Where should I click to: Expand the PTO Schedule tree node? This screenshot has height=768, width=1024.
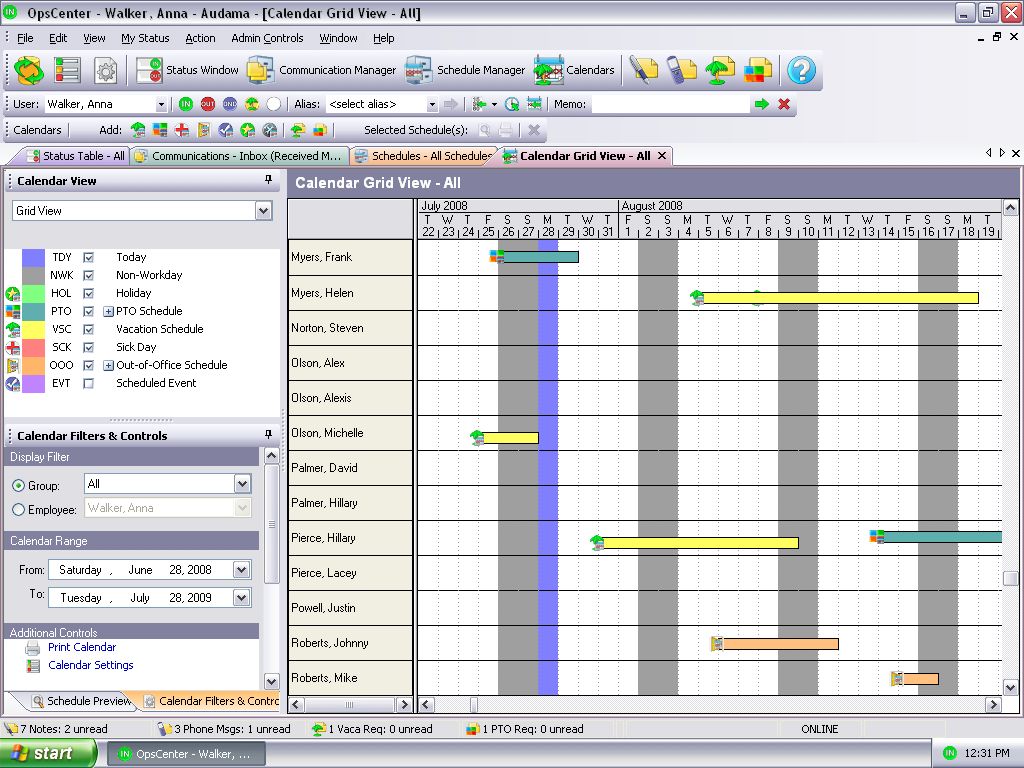click(108, 311)
